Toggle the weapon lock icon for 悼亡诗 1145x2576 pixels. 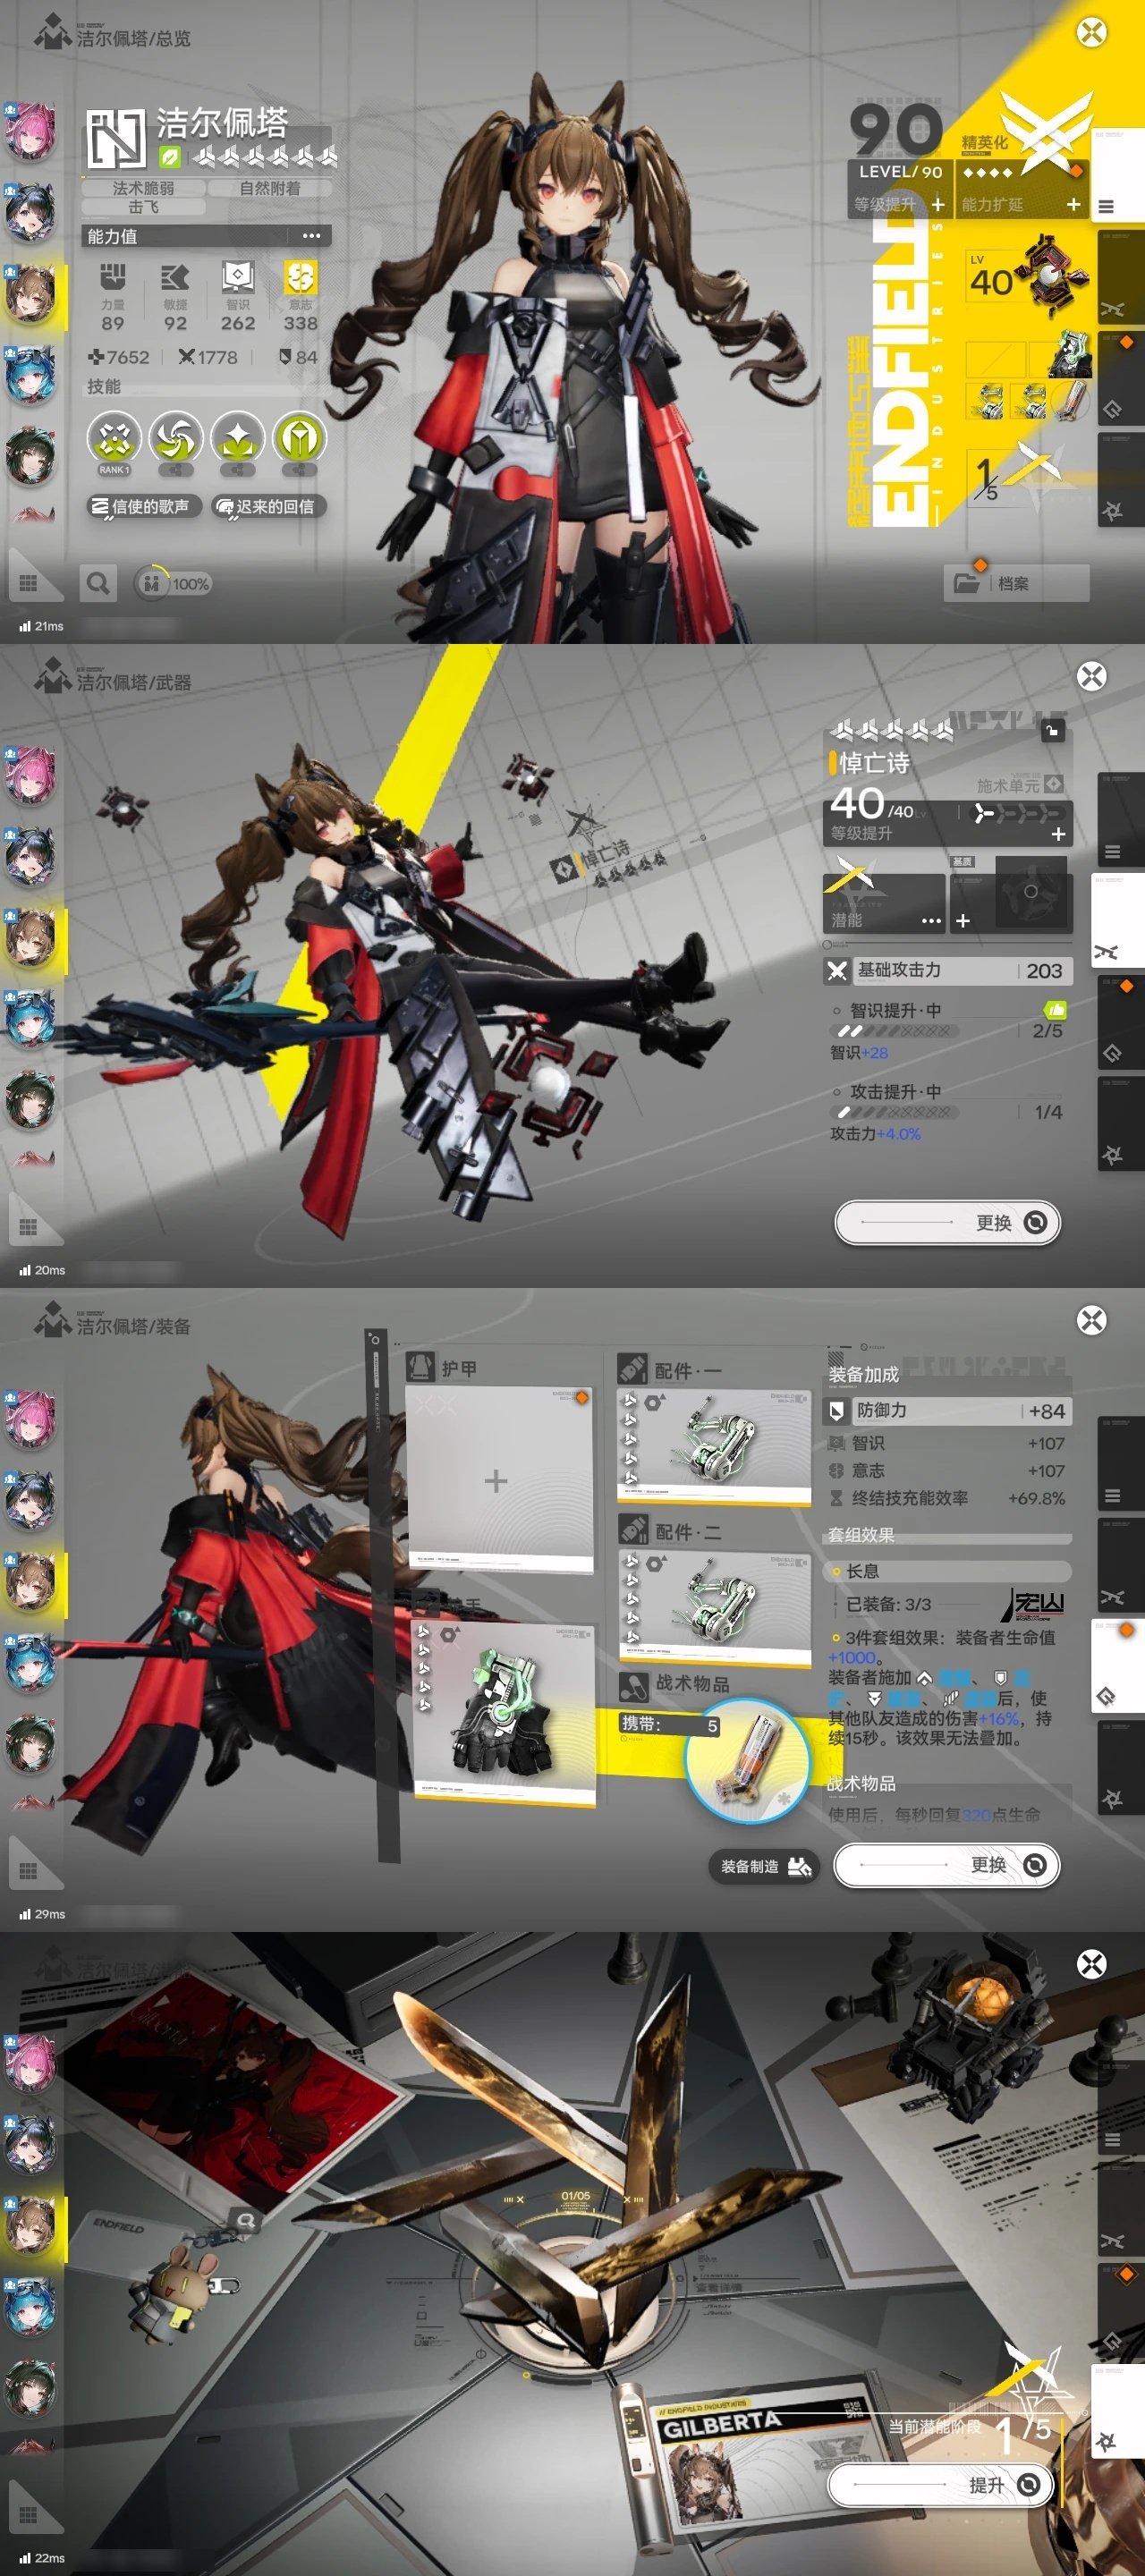(x=1051, y=731)
